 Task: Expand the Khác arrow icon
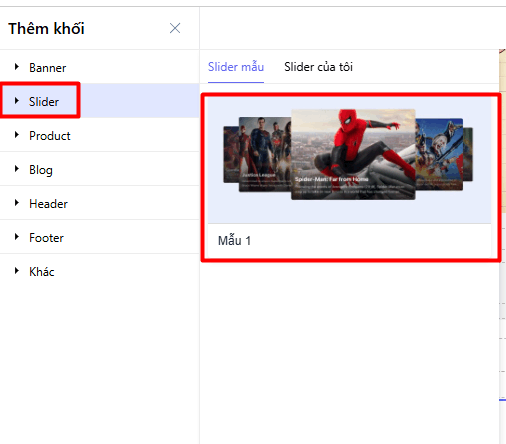click(17, 271)
